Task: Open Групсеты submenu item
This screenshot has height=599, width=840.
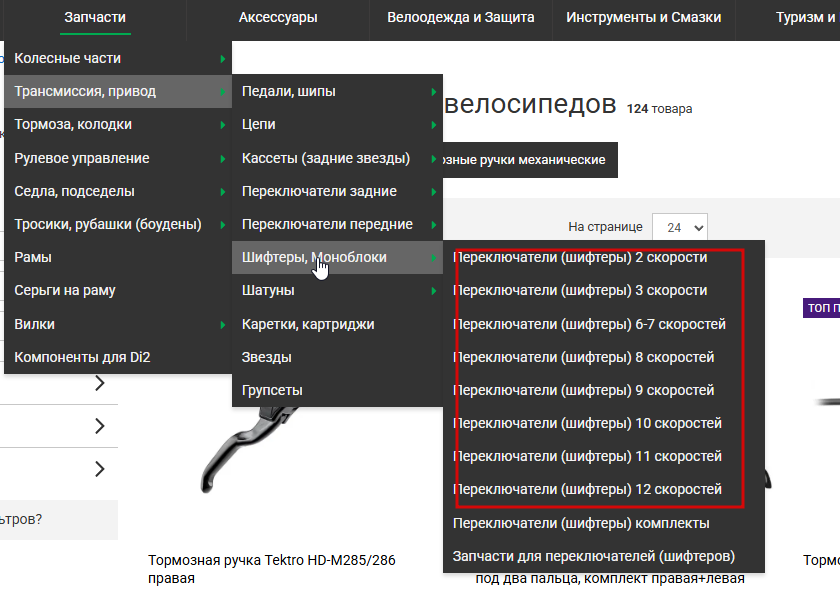Action: (x=338, y=390)
